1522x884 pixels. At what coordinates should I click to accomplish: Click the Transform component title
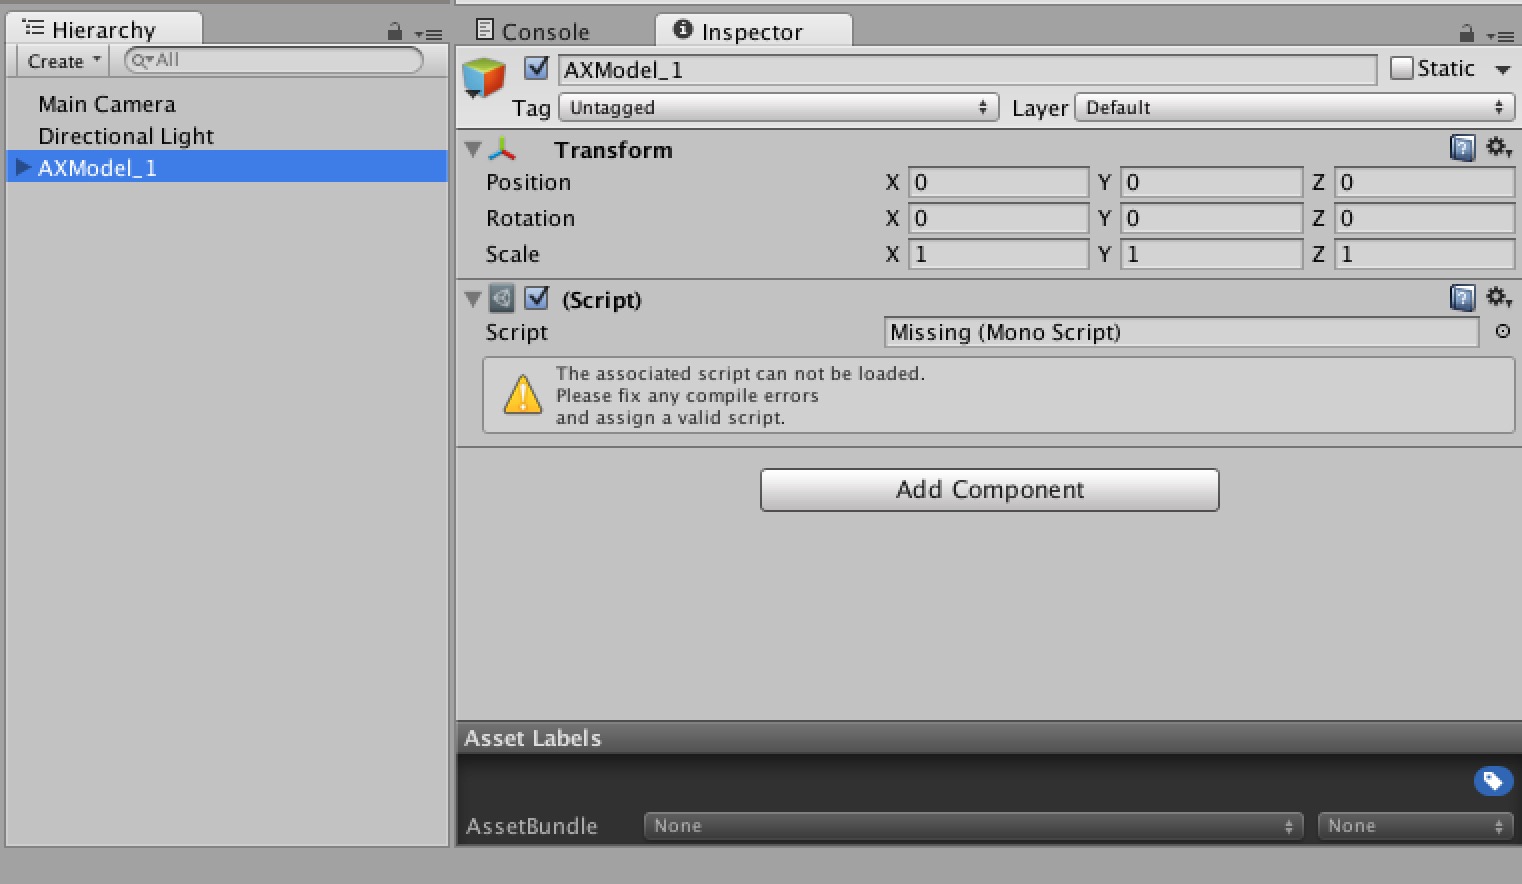613,150
